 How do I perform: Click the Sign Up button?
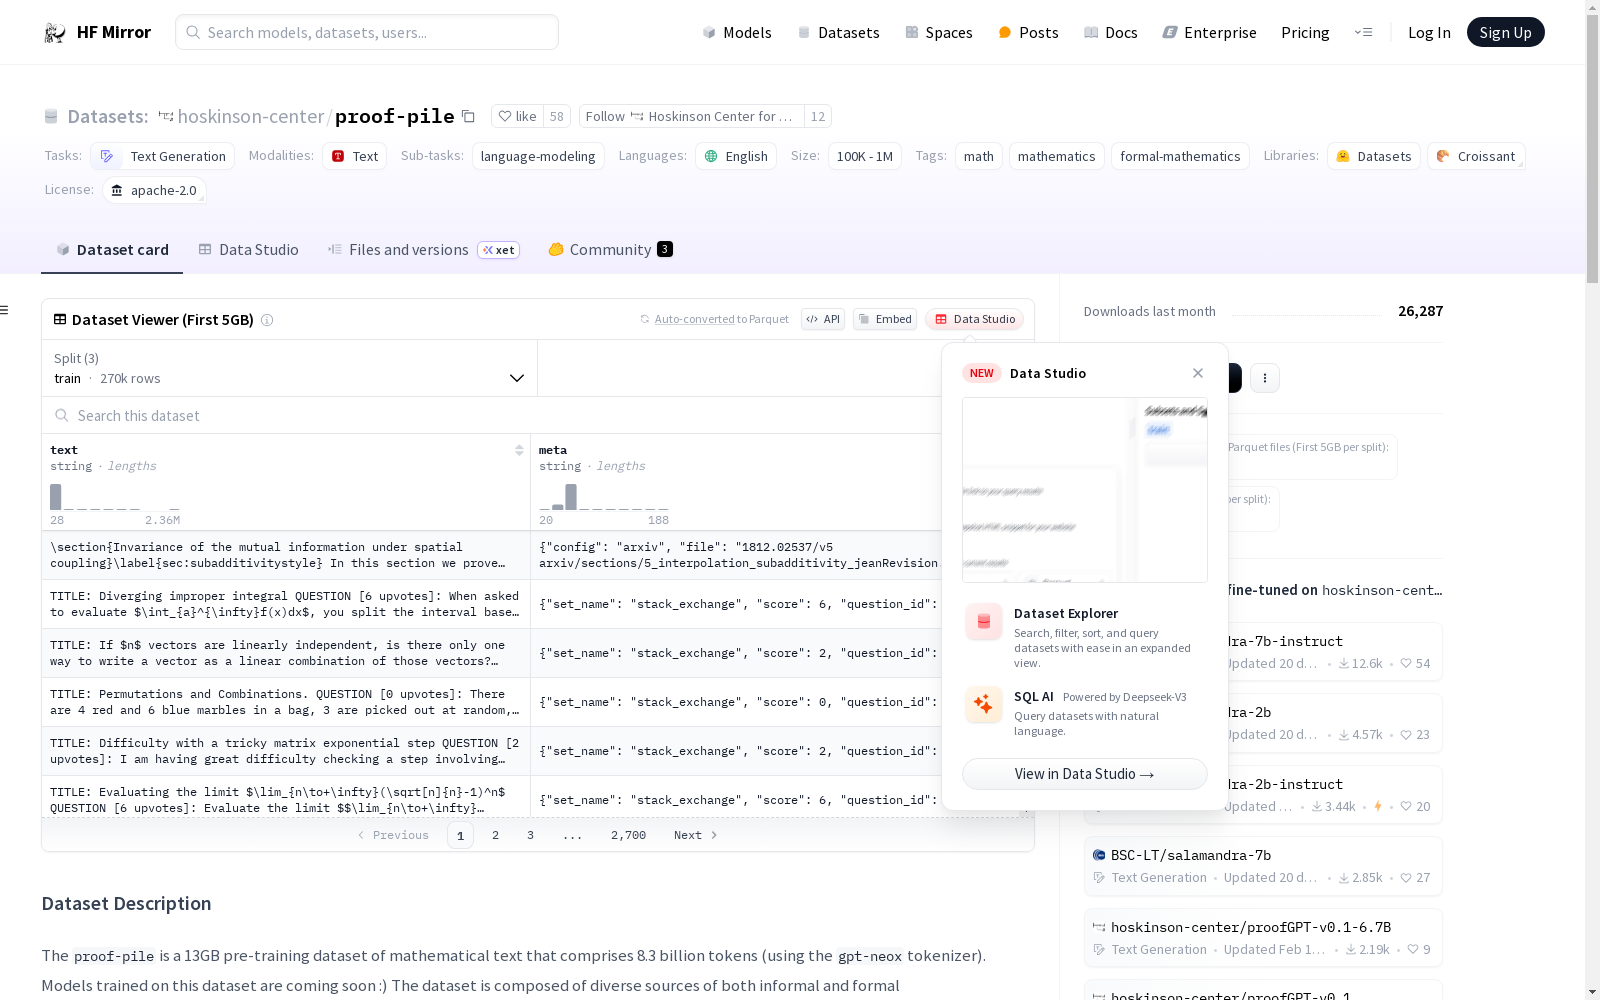(1505, 32)
